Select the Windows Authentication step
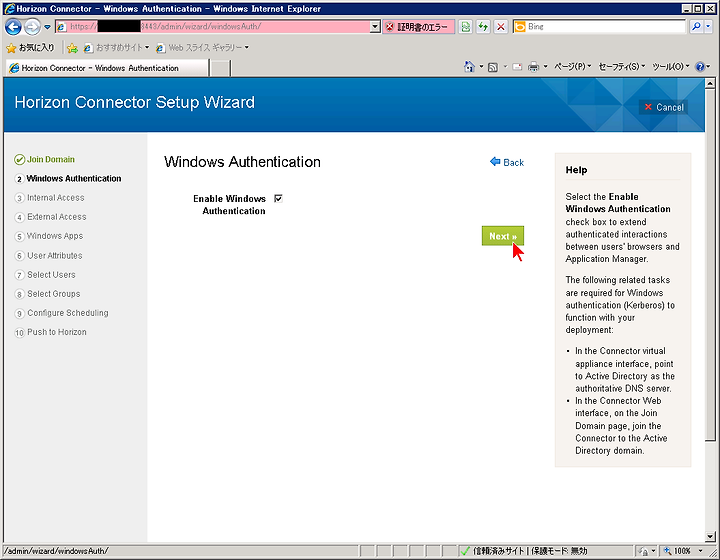 tap(68, 179)
